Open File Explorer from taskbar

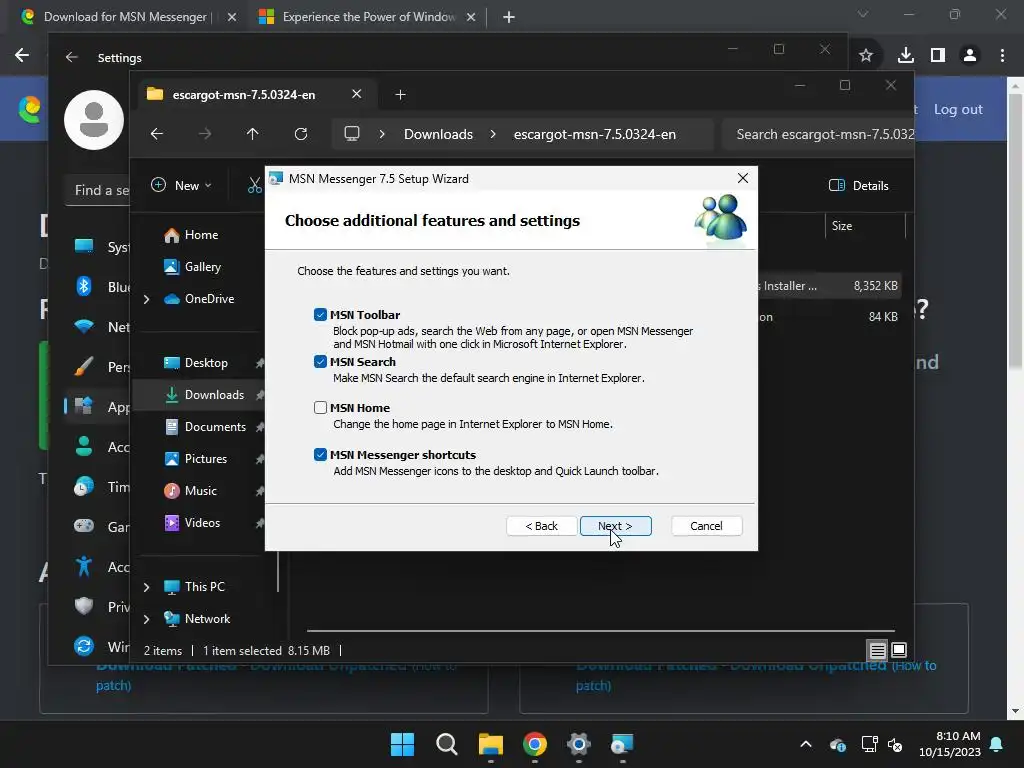click(490, 744)
